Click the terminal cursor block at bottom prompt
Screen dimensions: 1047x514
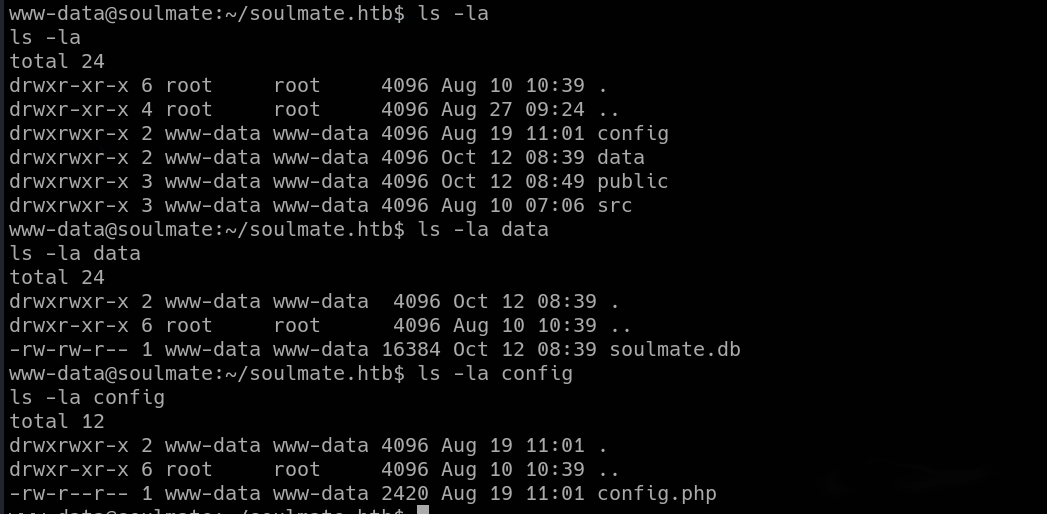pyautogui.click(x=422, y=510)
